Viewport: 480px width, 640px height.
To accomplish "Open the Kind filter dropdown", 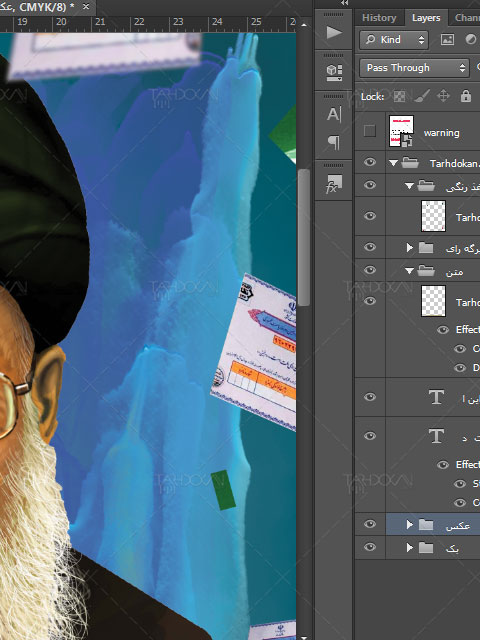I will pos(394,40).
